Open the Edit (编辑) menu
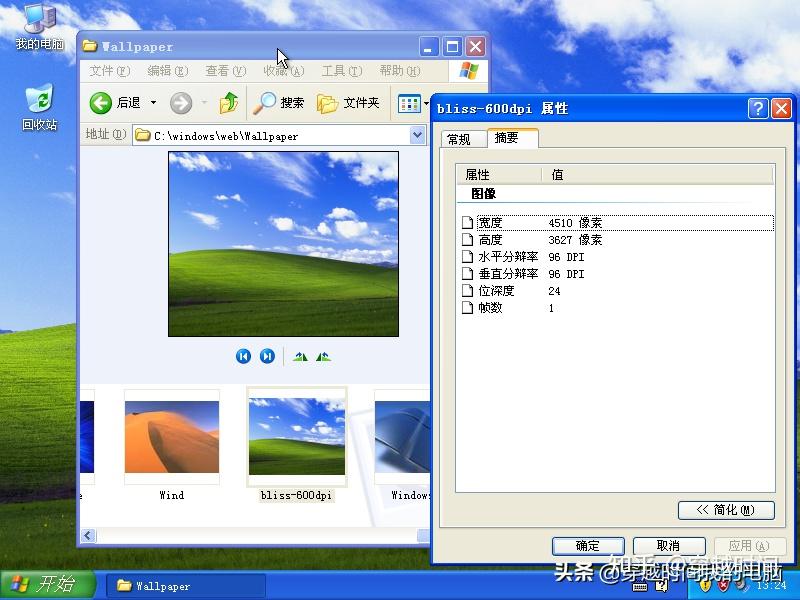The image size is (800, 600). [167, 71]
